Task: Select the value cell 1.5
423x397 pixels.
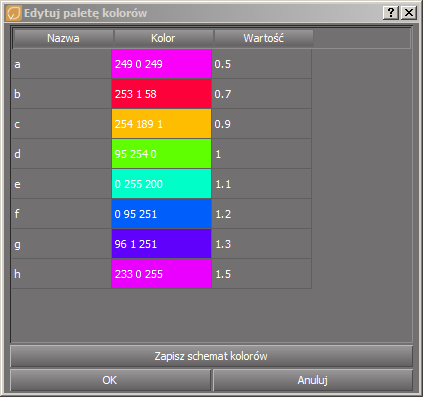Action: coord(261,274)
